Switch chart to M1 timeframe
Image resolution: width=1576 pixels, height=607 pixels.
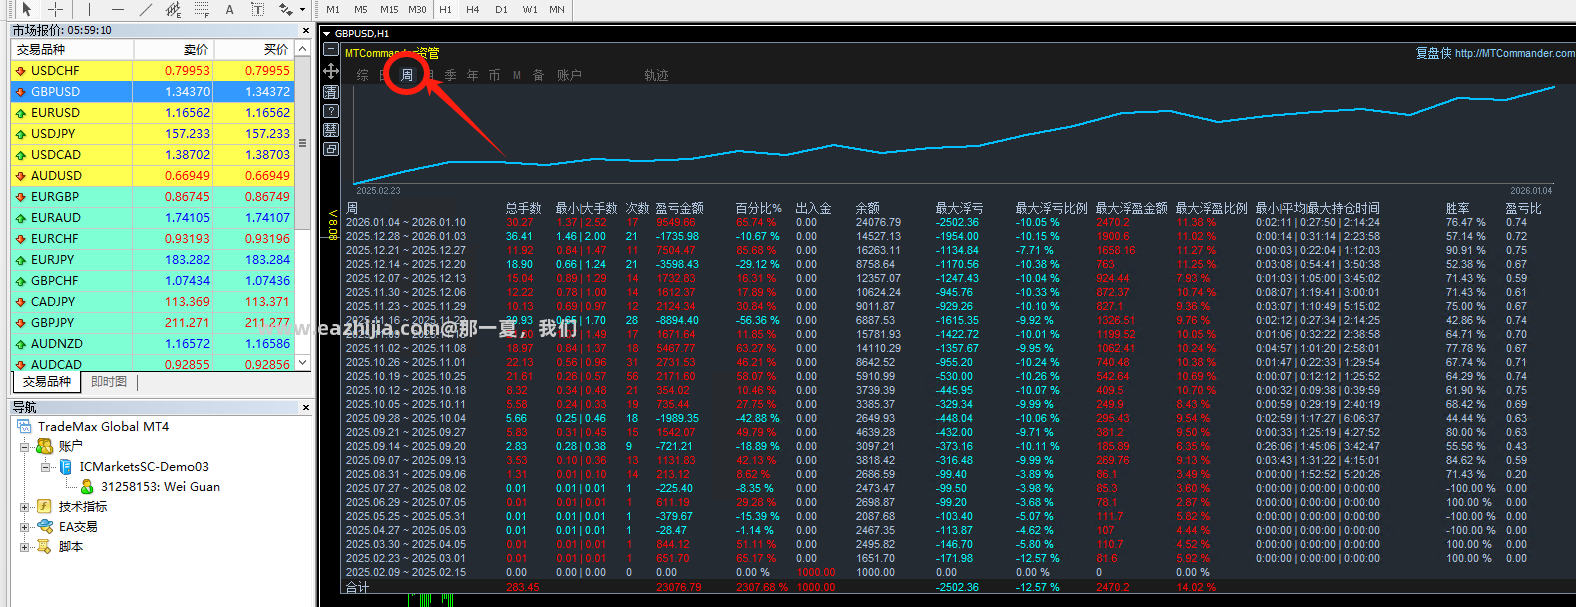click(x=333, y=9)
